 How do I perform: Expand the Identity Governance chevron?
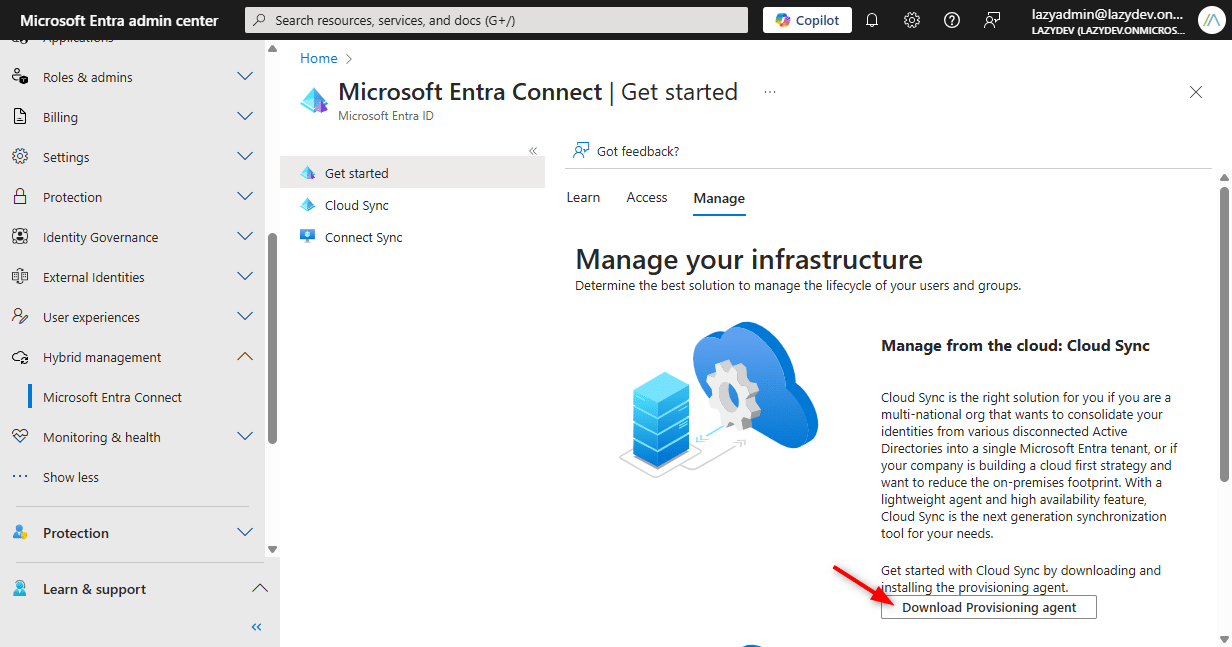click(x=245, y=237)
